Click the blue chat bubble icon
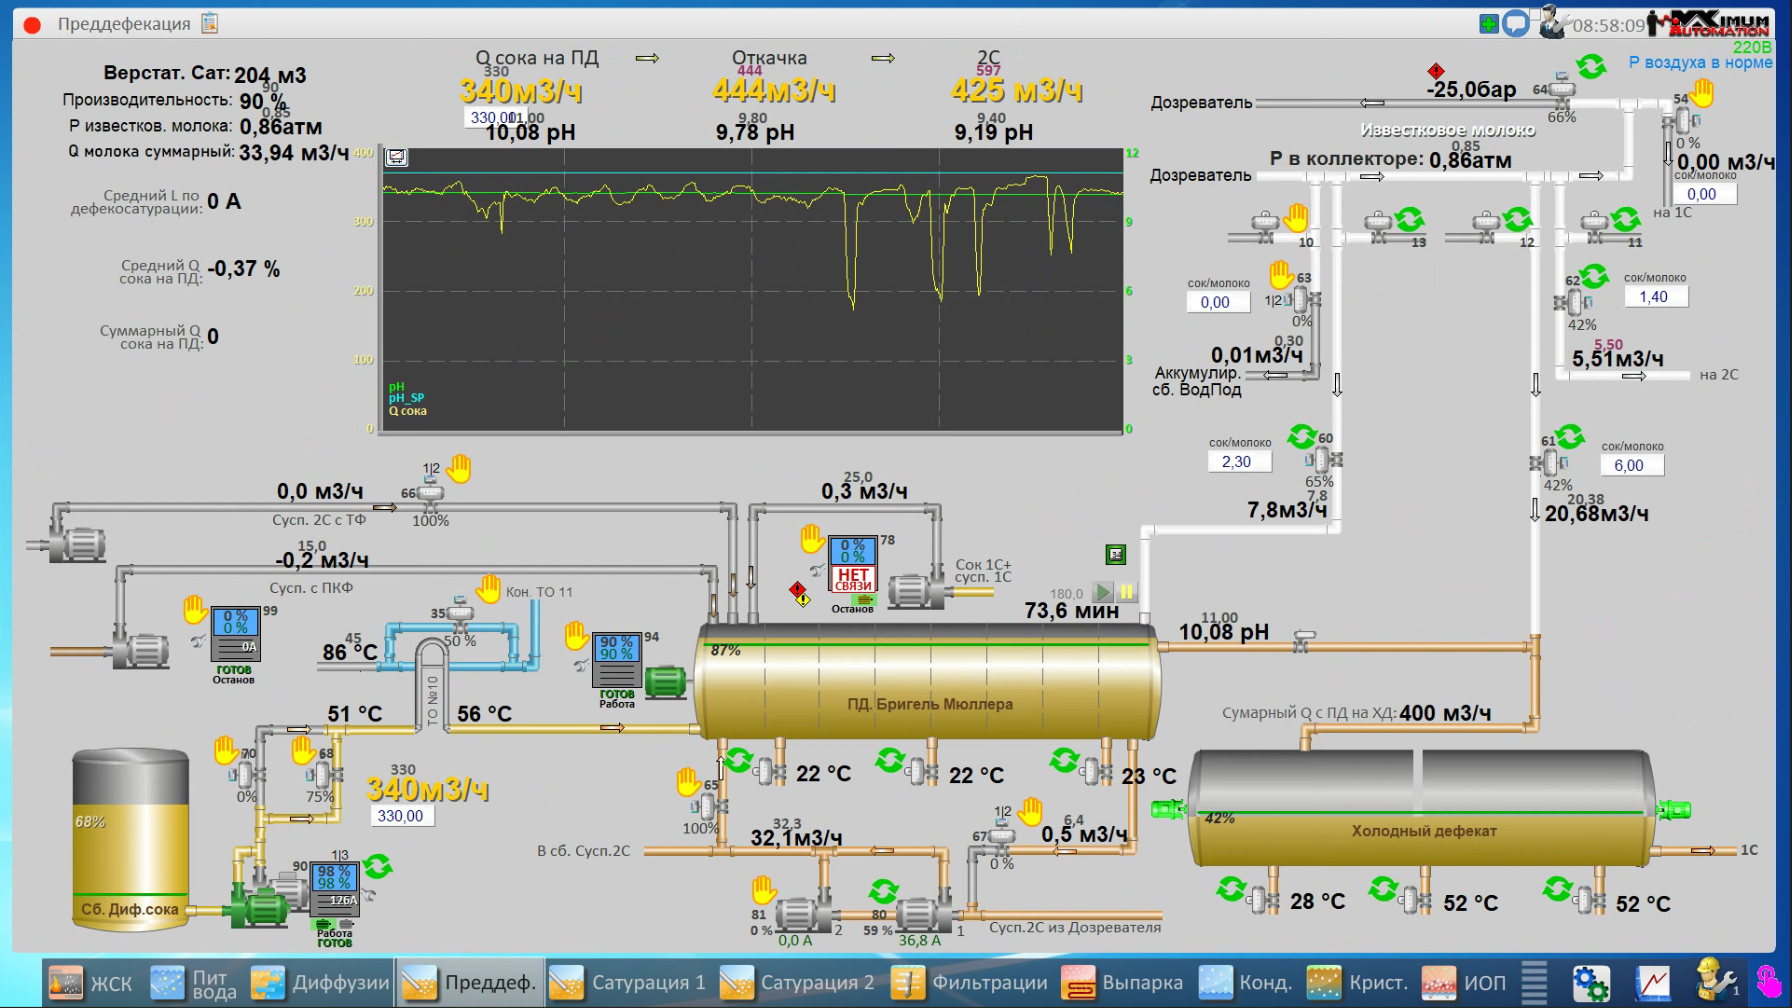The width and height of the screenshot is (1792, 1008). pyautogui.click(x=1516, y=23)
